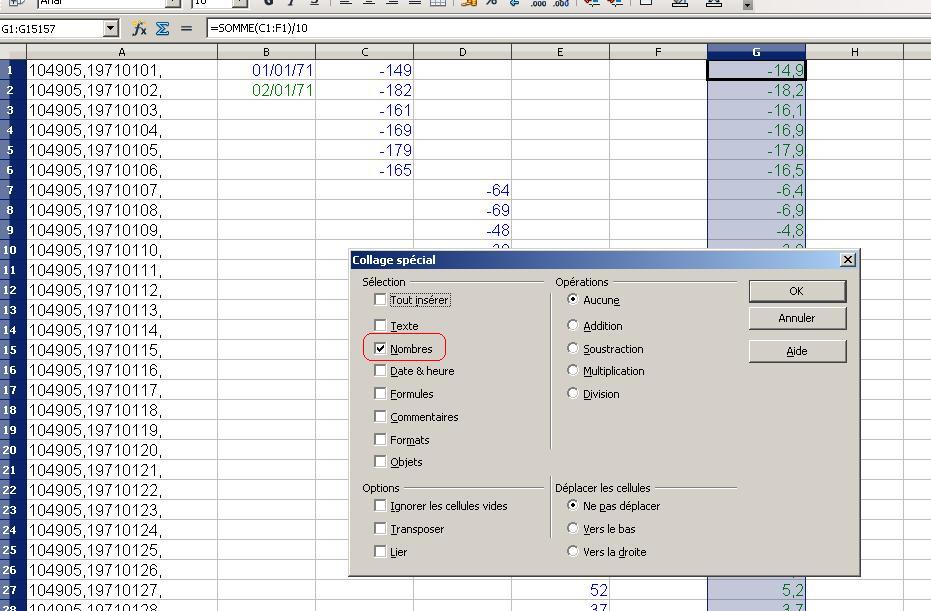Image resolution: width=931 pixels, height=611 pixels.
Task: Click cell with value -179
Action: [365, 150]
